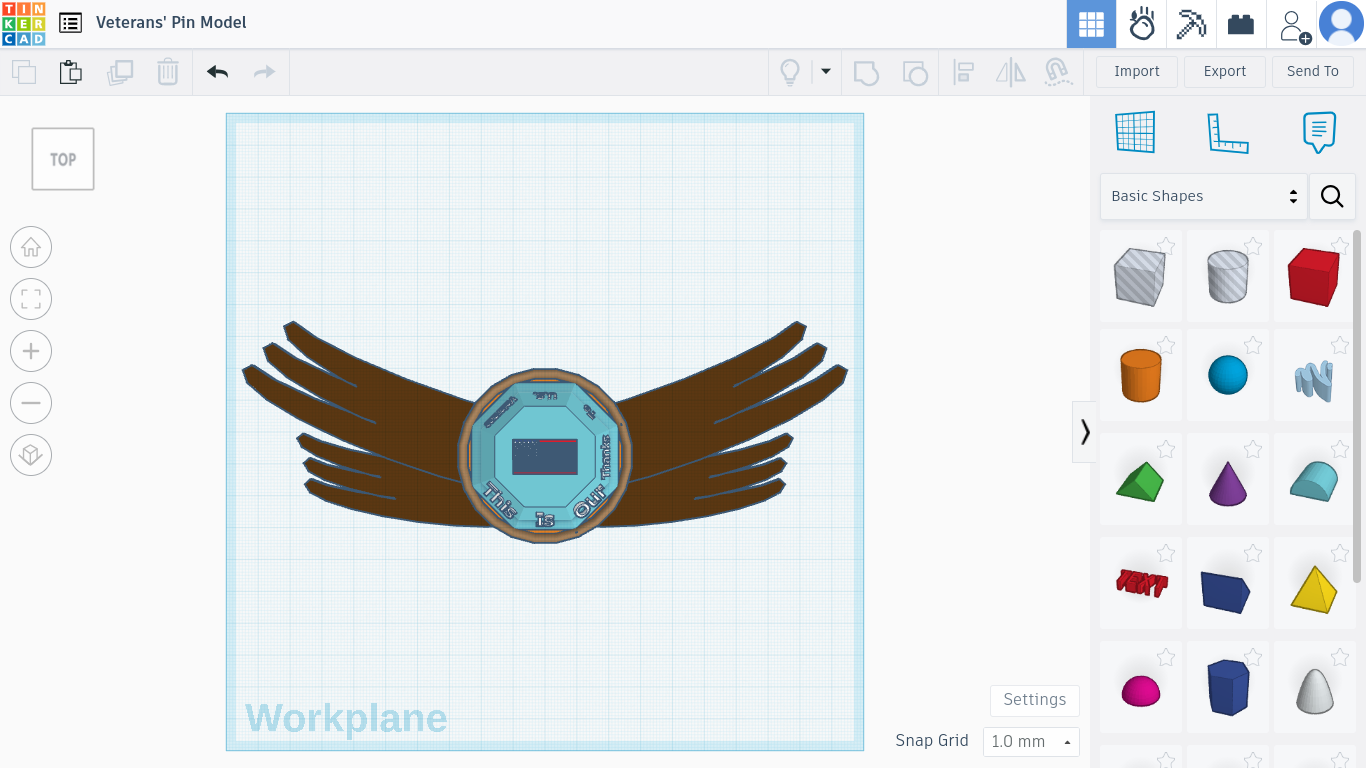Screen dimensions: 1366x768
Task: Click the shapes search magnifier
Action: 1332,196
